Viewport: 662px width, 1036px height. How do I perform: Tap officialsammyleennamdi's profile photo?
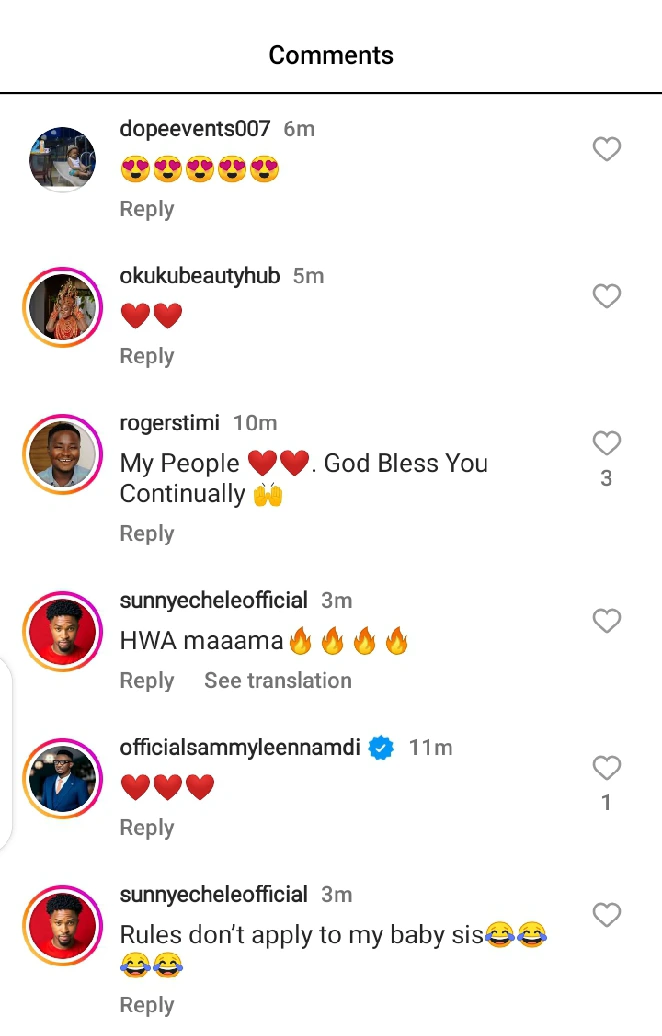(62, 778)
